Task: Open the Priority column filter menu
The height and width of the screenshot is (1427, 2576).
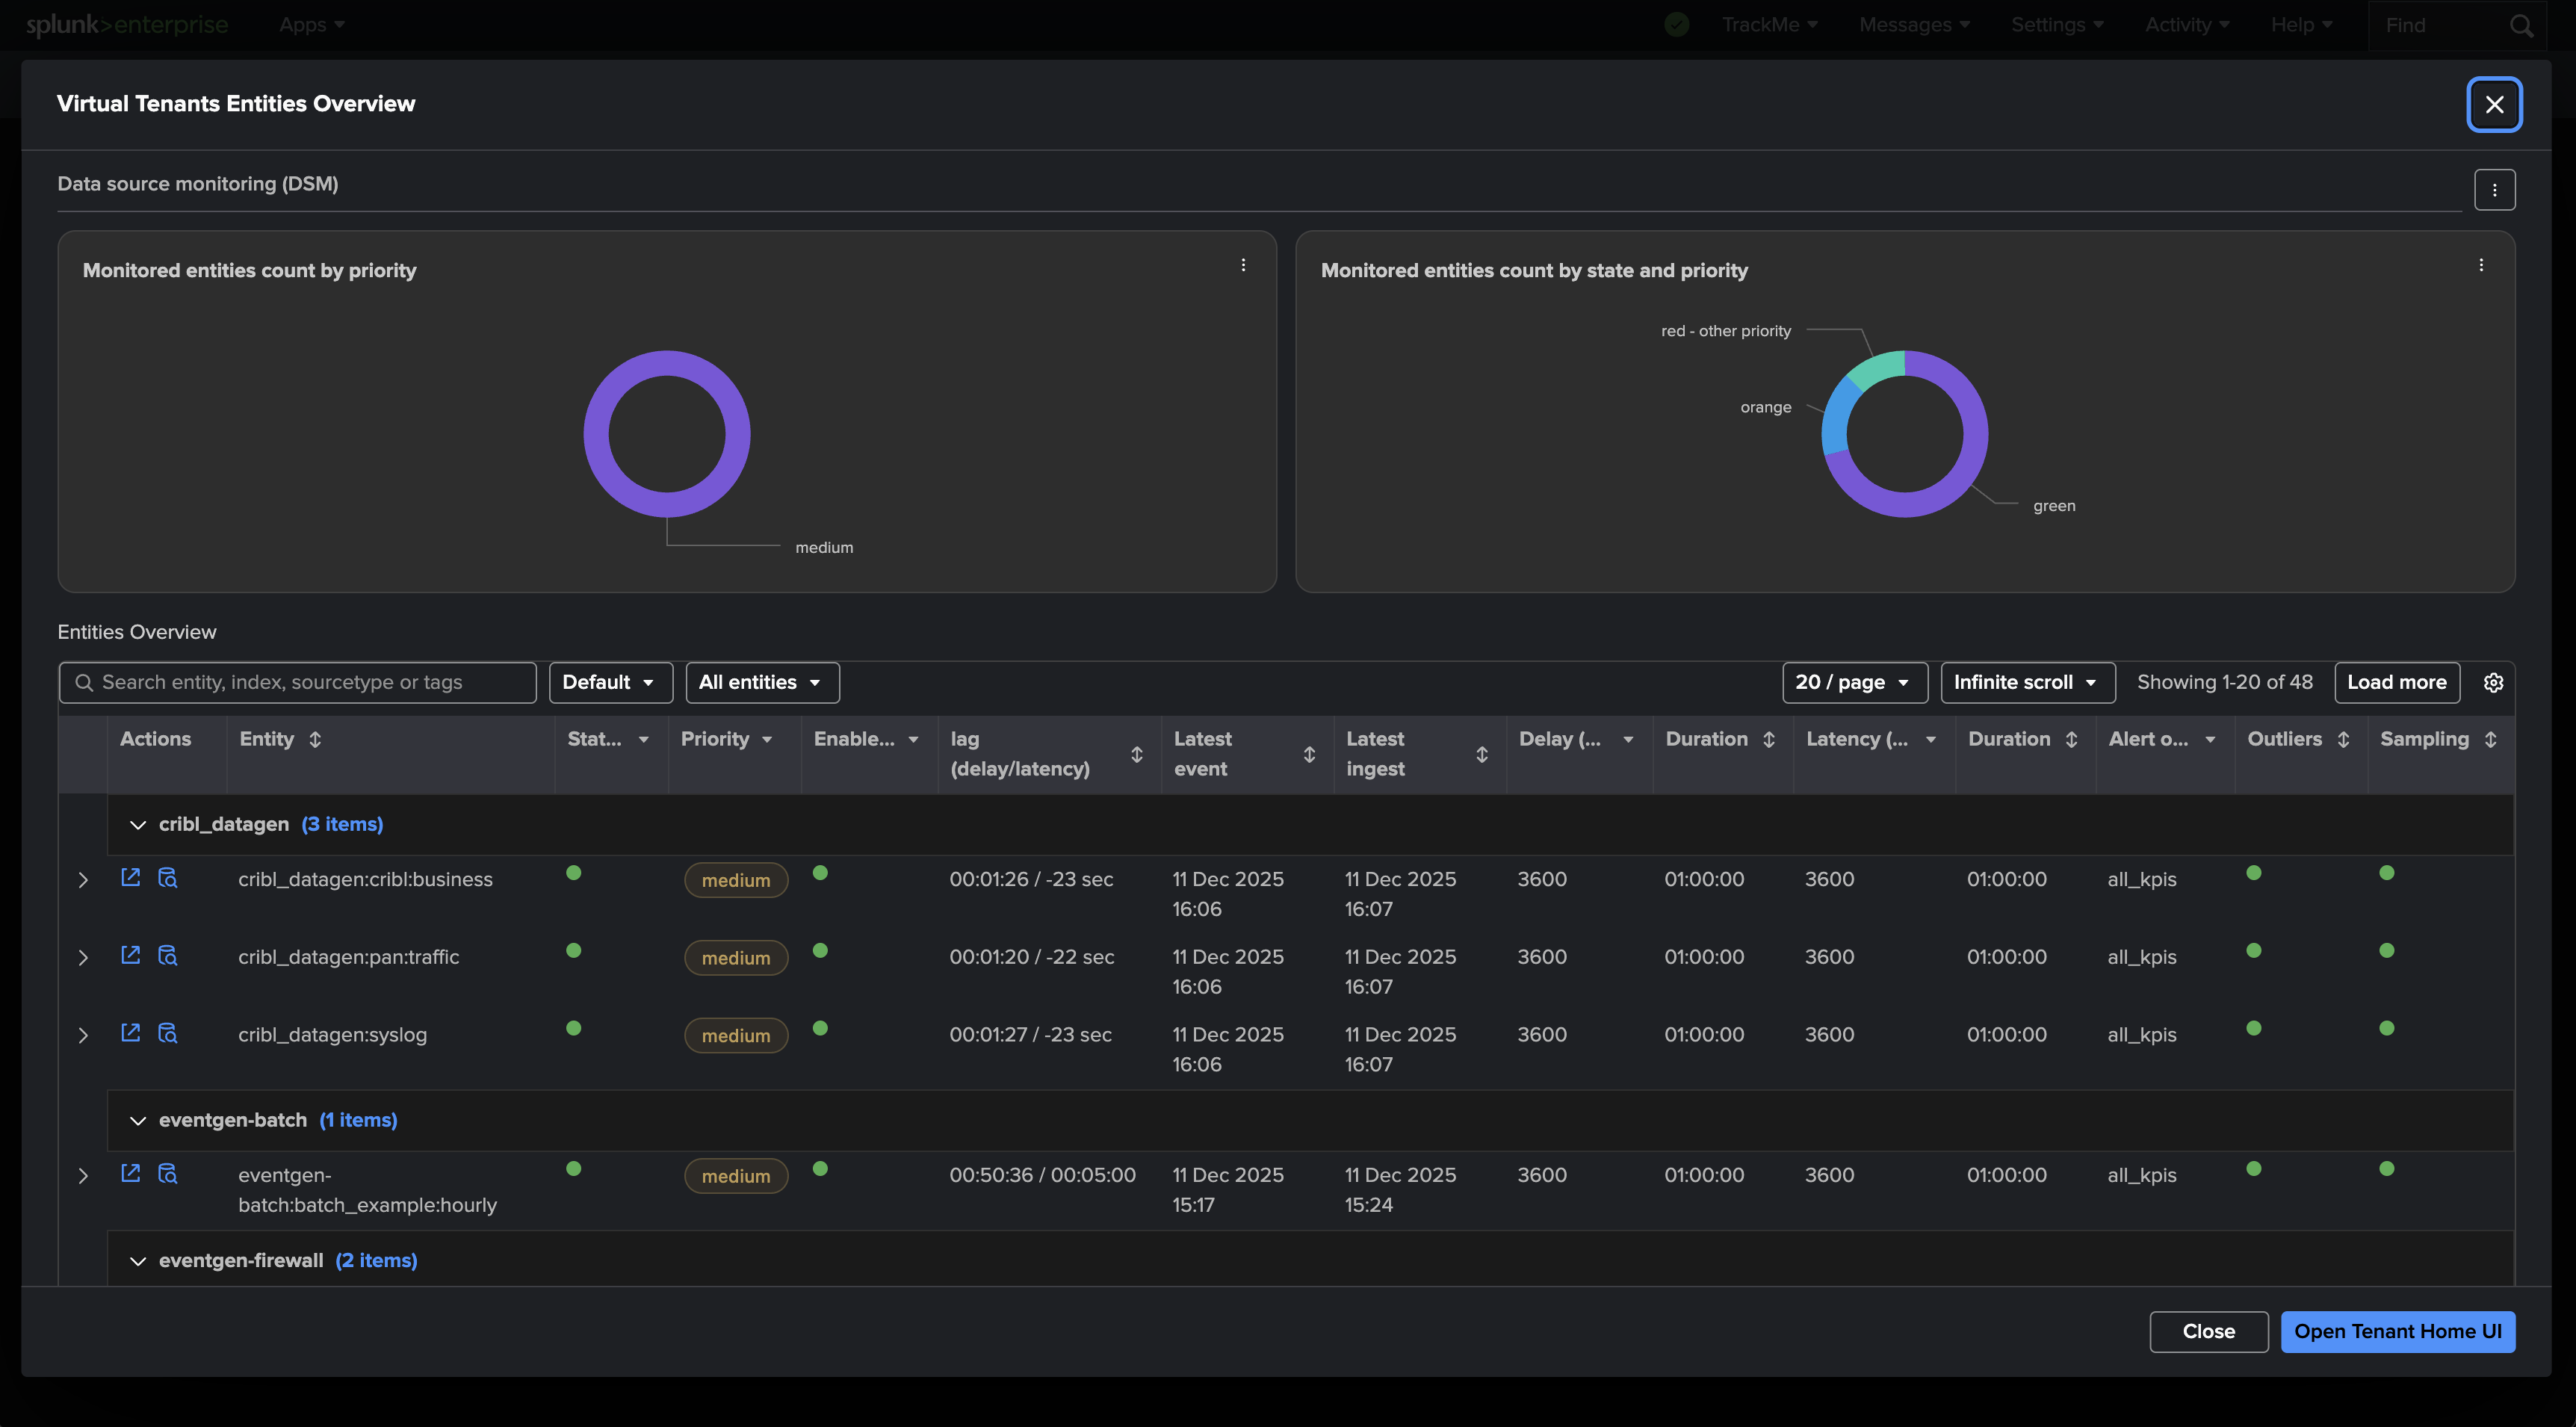Action: [x=766, y=739]
